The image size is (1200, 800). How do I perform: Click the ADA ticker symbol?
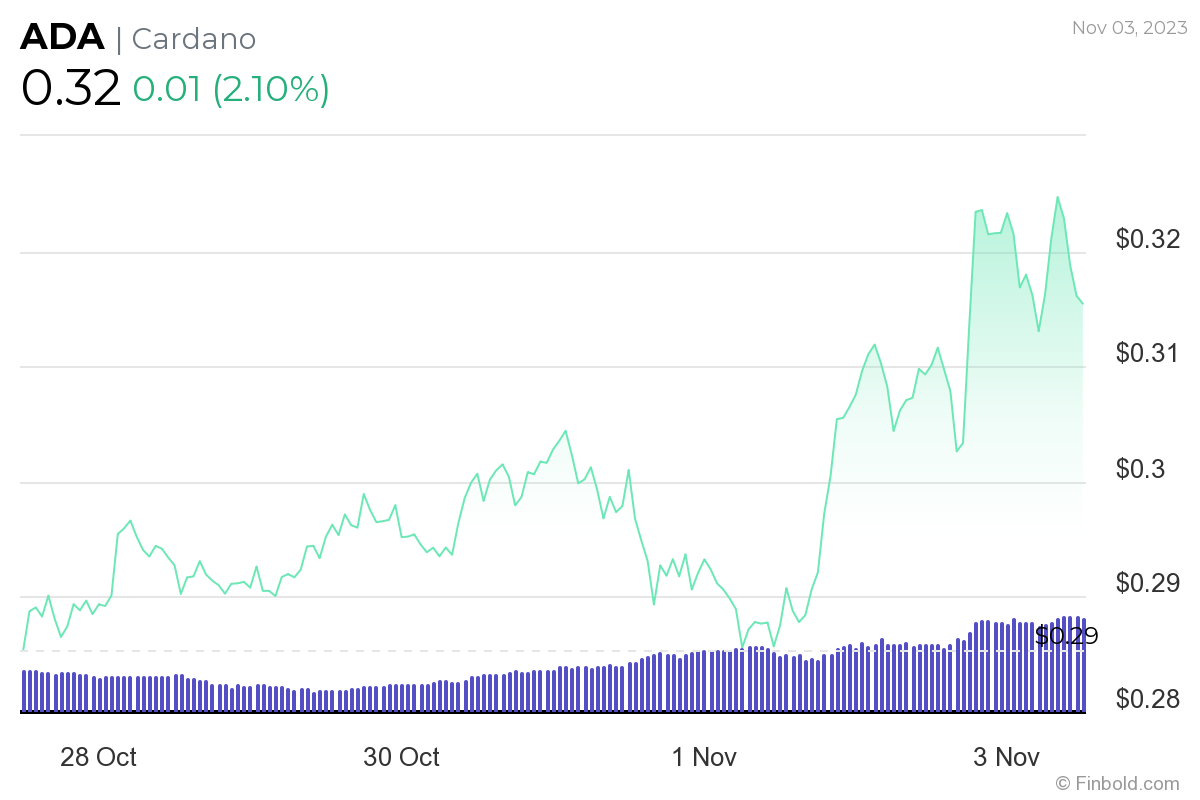(62, 38)
